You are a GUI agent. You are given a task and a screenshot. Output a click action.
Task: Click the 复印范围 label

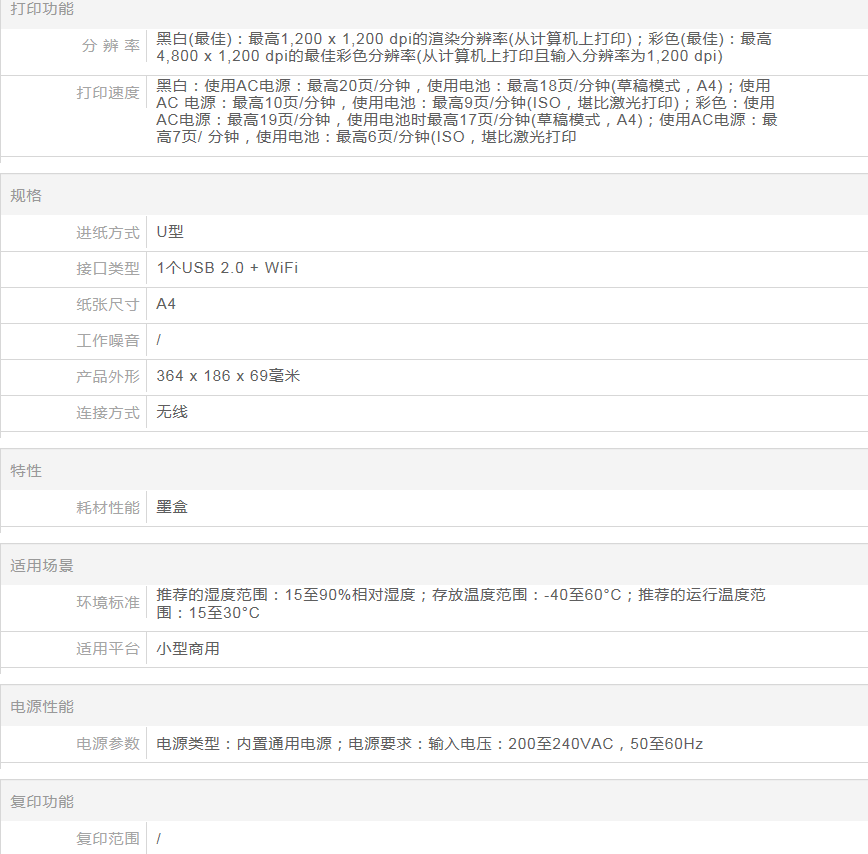[108, 839]
